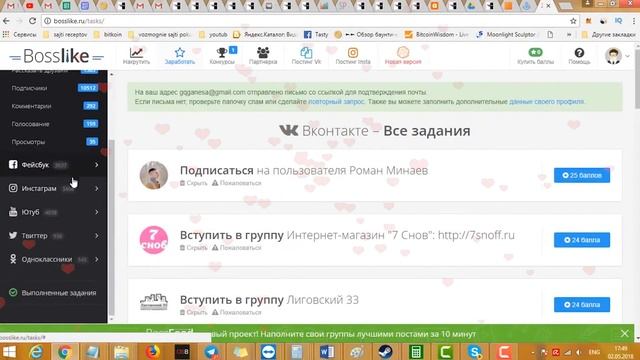
Task: Open the bitkoin bookmark folder
Action: click(108, 35)
